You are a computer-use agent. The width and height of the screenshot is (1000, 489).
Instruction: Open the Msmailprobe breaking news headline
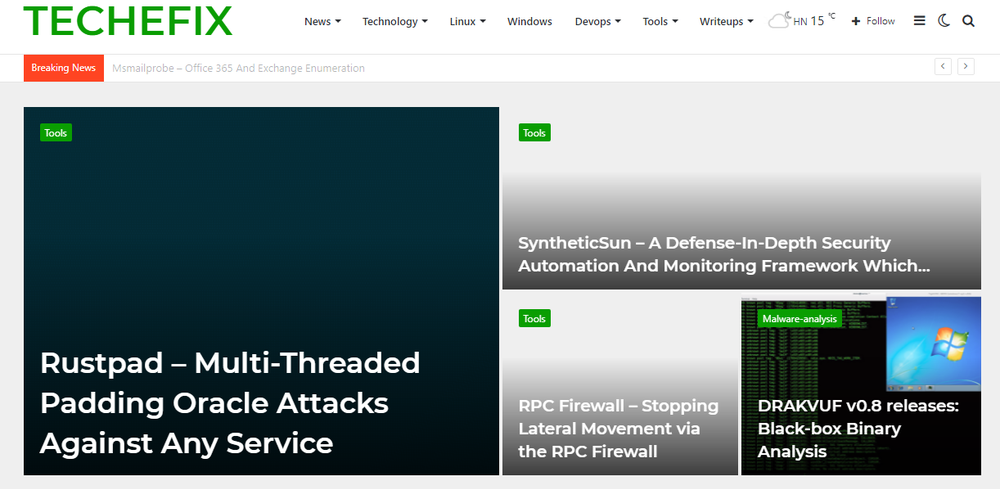point(239,68)
